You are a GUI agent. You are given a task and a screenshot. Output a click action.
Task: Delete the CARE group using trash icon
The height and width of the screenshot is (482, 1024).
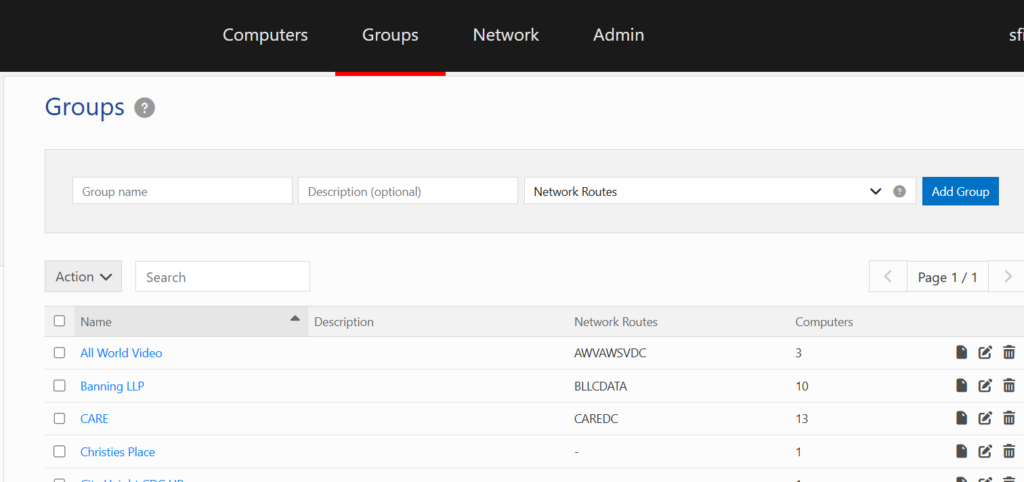[x=1009, y=419]
